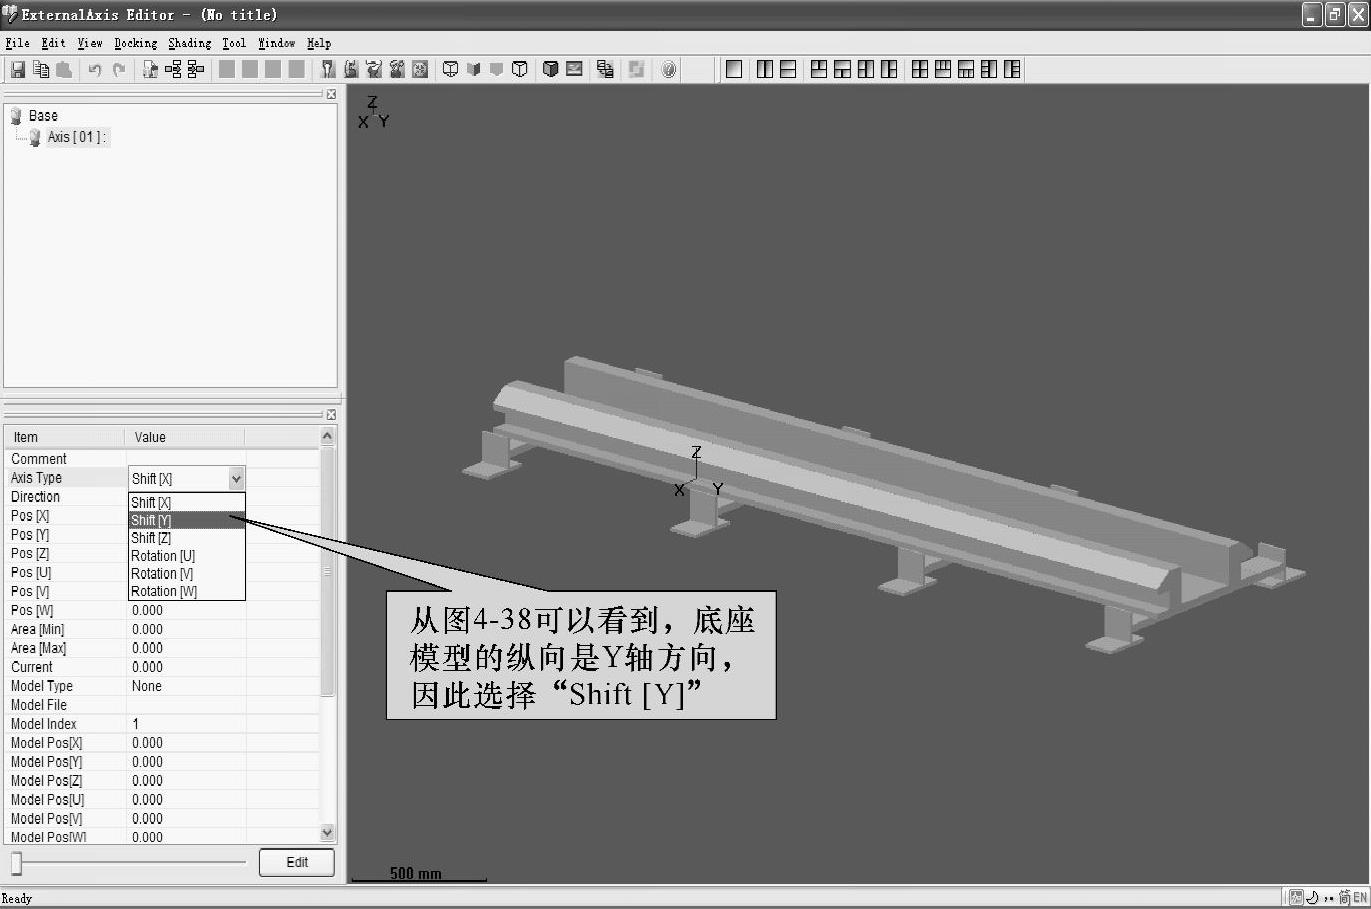This screenshot has width=1371, height=909.
Task: Click the Save toolbar icon
Action: (x=18, y=69)
